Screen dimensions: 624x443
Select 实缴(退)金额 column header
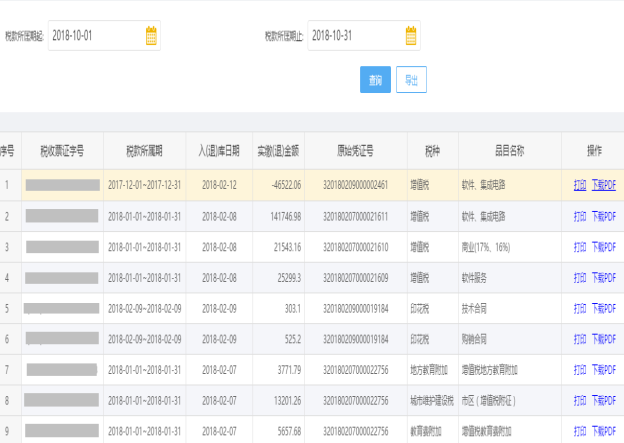coord(278,151)
